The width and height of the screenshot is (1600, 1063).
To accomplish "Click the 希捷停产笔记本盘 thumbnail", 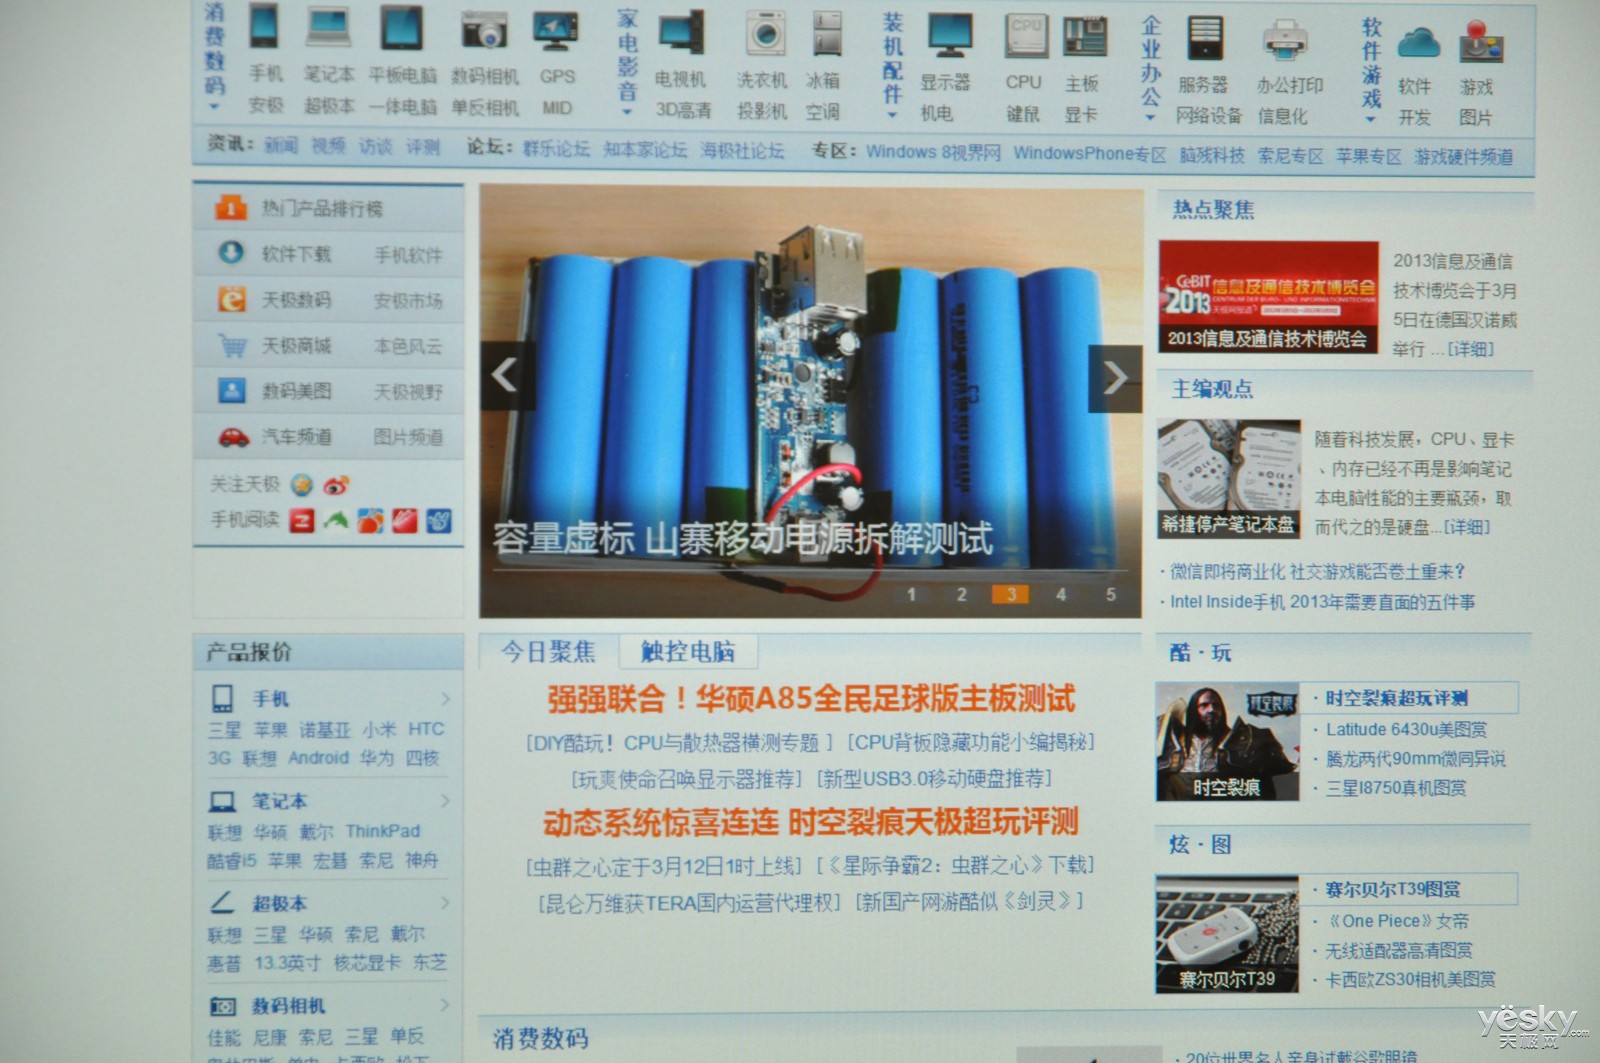I will click(x=1228, y=479).
